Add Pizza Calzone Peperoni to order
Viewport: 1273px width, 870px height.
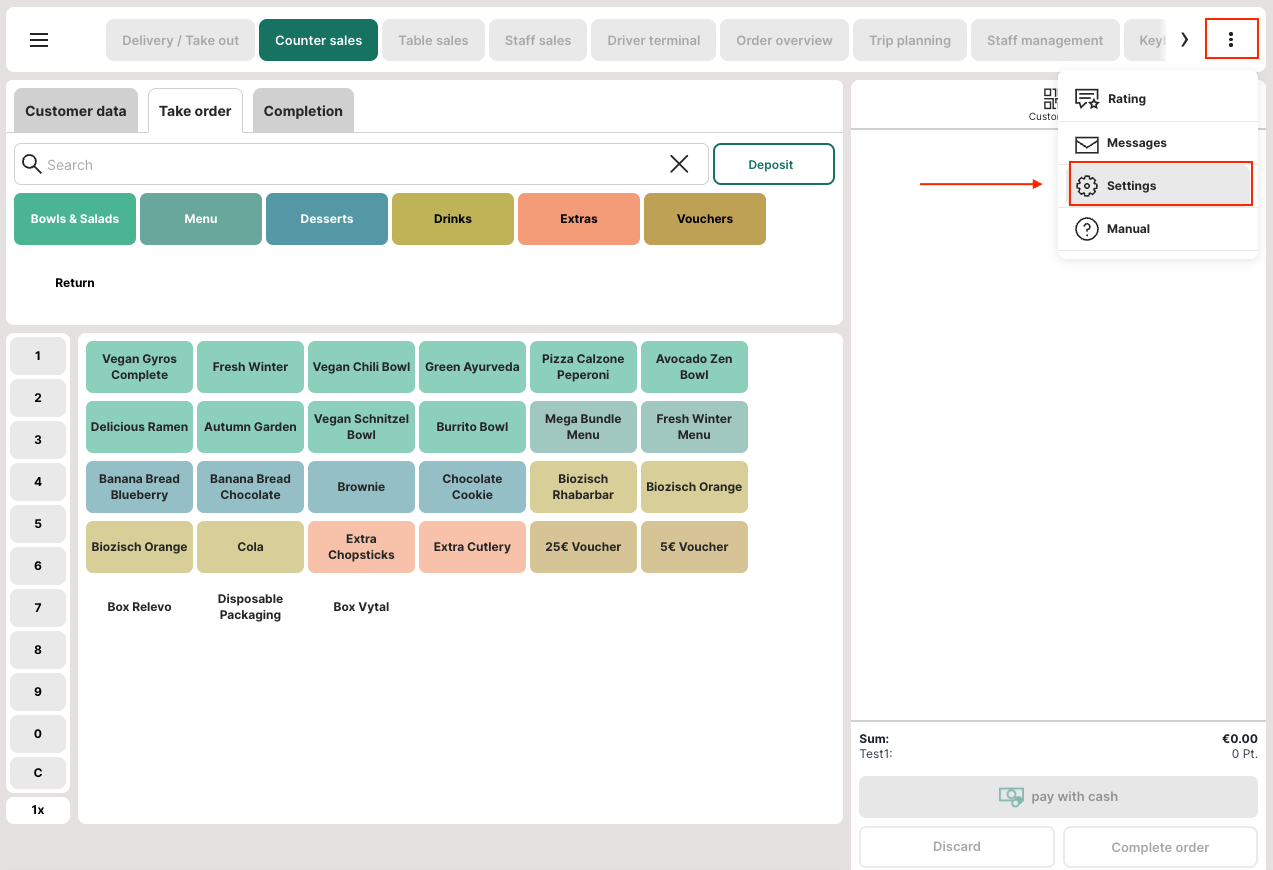tap(584, 367)
